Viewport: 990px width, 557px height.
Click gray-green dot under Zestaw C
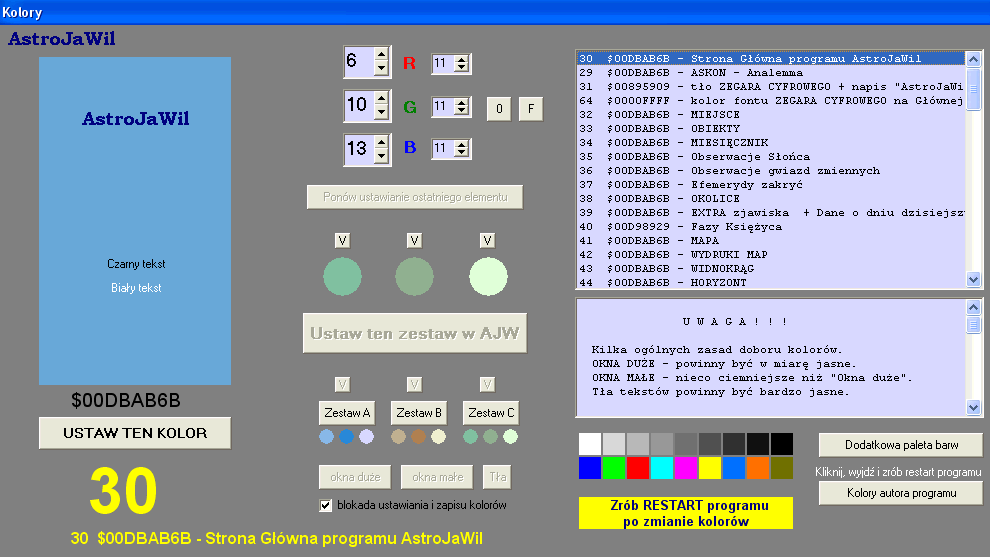(491, 436)
